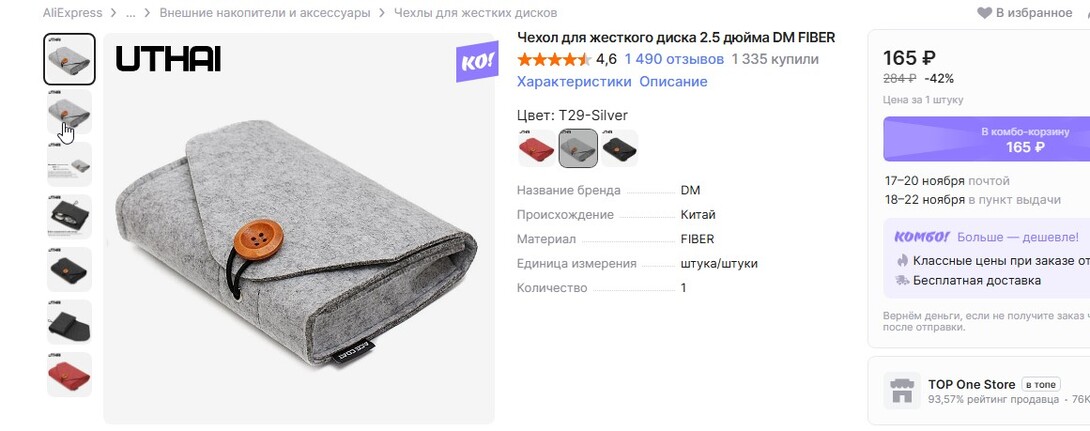Viewport: 1090px width, 431px height.
Task: Click the delivery truck icon beside Бесплатная доставка
Action: click(902, 281)
